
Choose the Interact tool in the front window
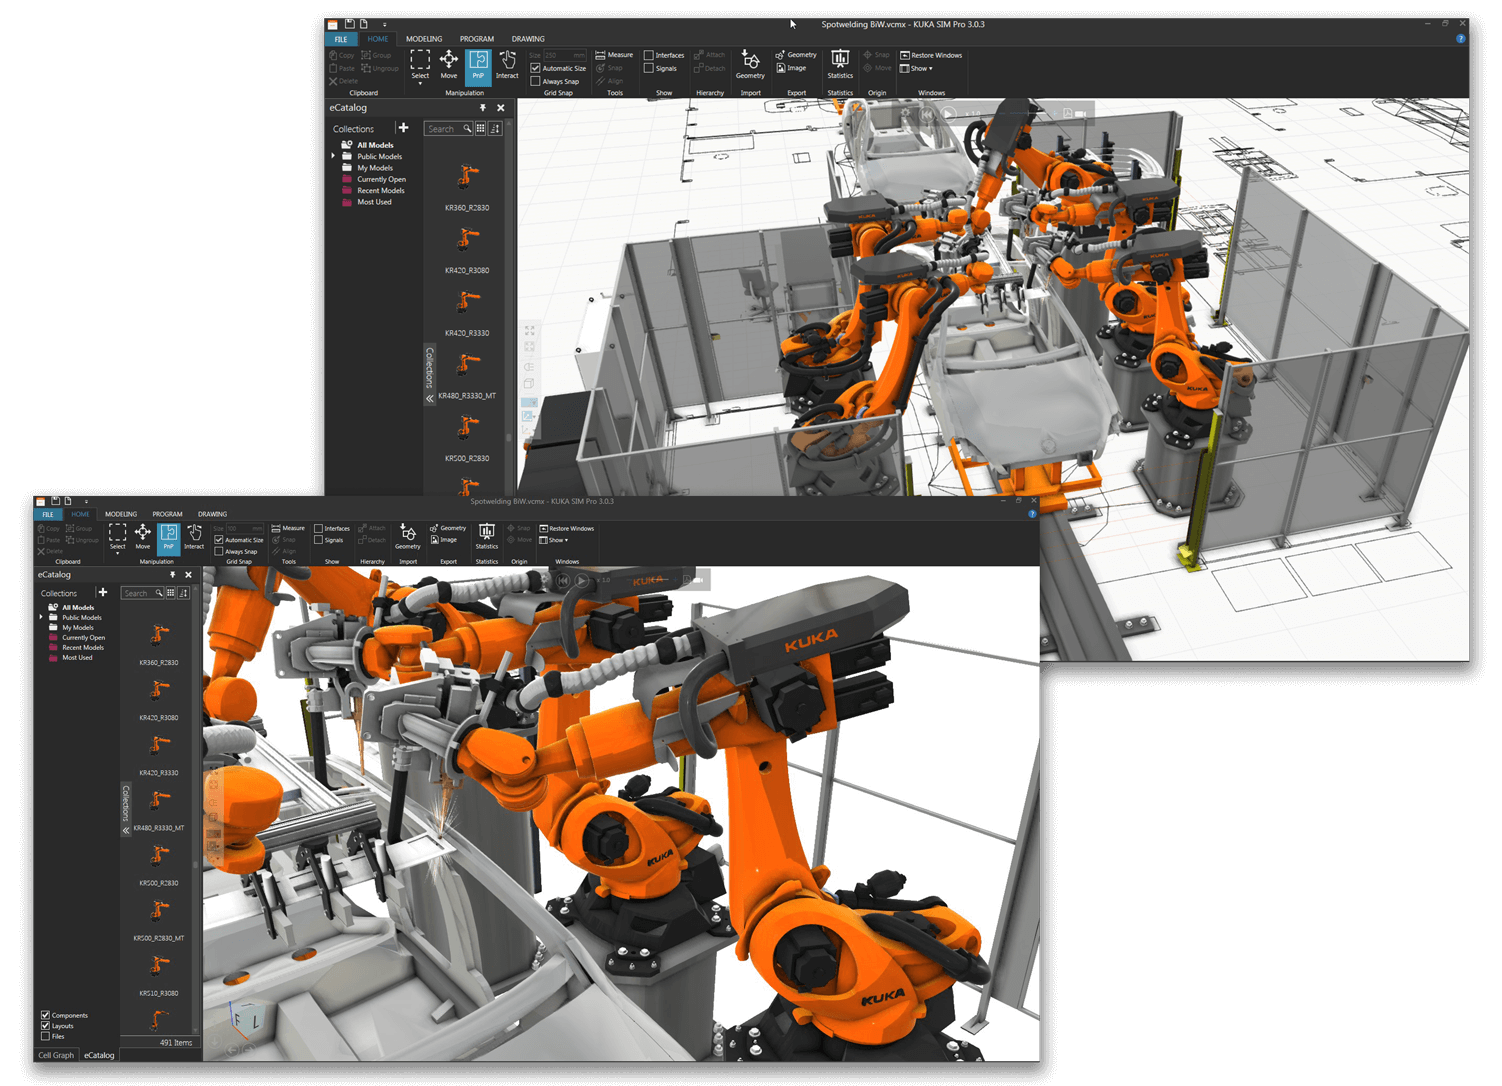[x=194, y=536]
